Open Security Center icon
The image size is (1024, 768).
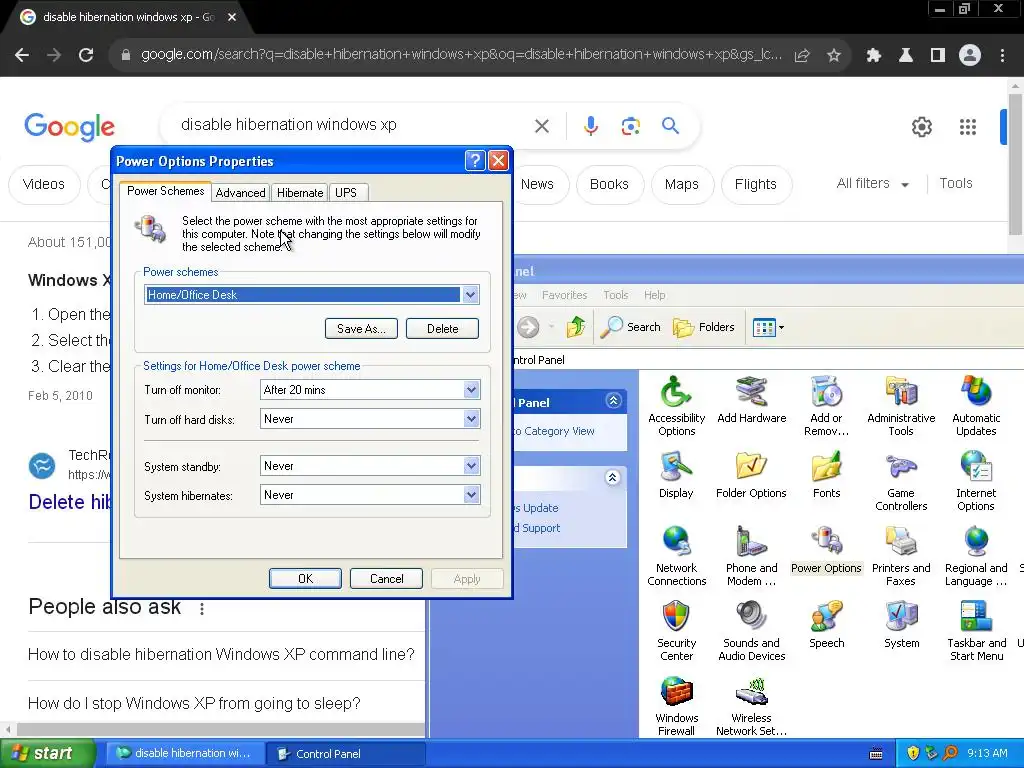676,632
